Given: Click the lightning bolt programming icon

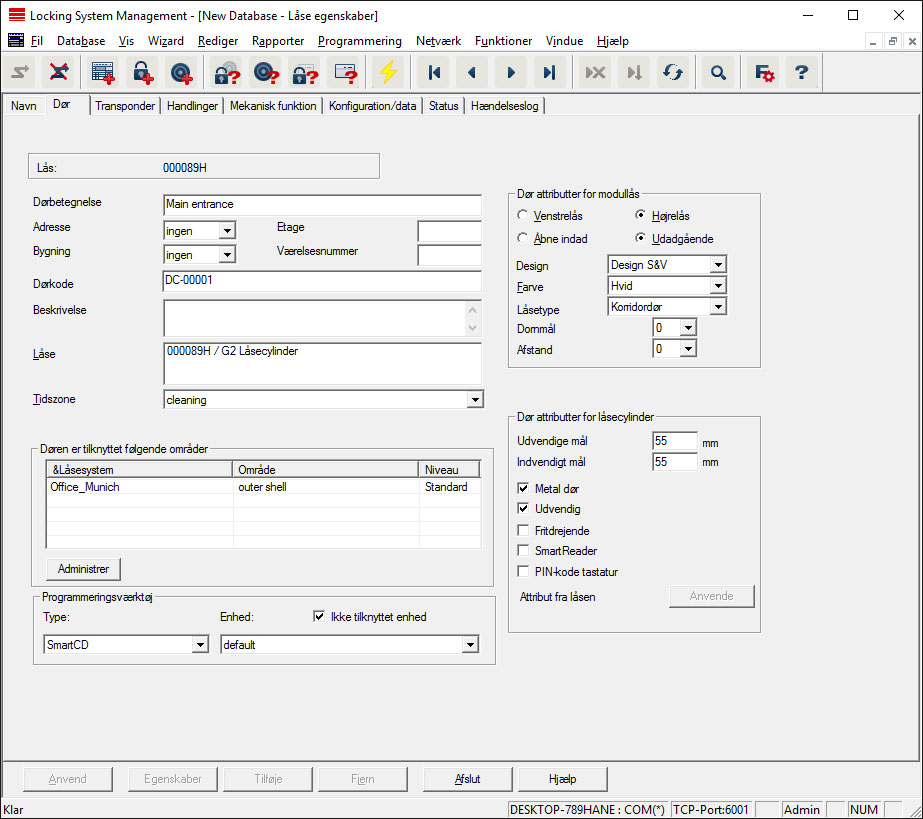Looking at the screenshot, I should coord(387,73).
